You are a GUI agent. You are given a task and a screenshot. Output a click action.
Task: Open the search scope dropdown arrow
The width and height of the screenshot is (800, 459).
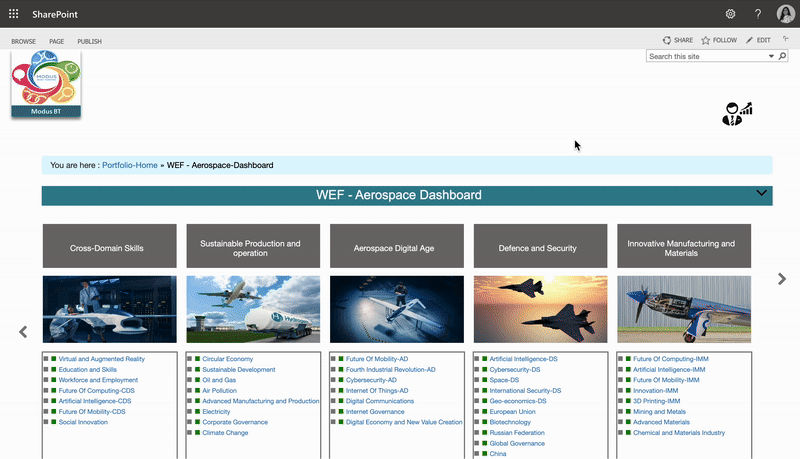coord(771,56)
